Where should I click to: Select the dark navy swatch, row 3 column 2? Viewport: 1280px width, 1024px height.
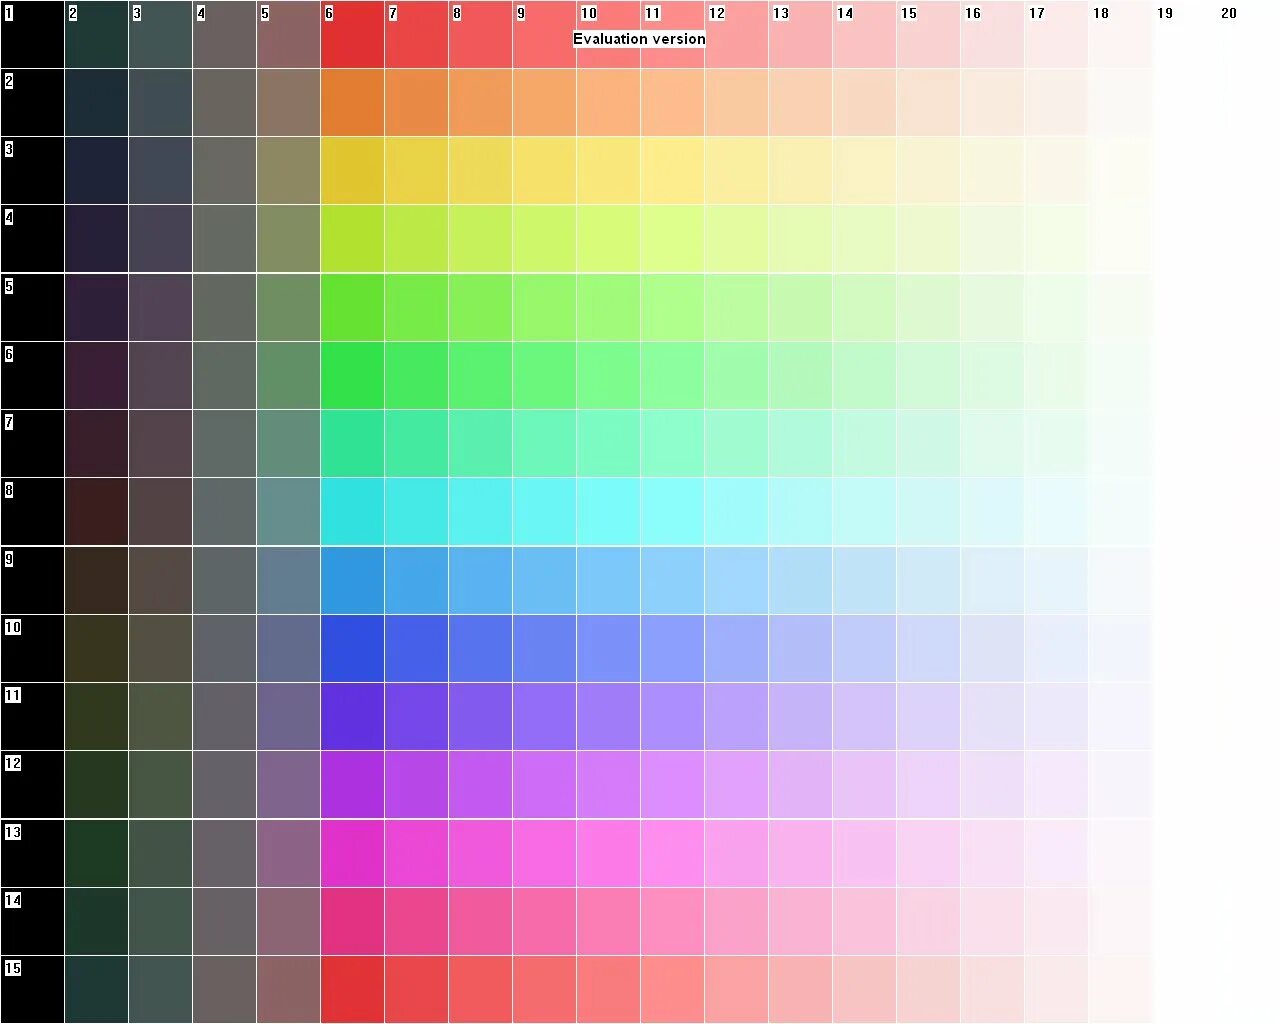[x=96, y=170]
